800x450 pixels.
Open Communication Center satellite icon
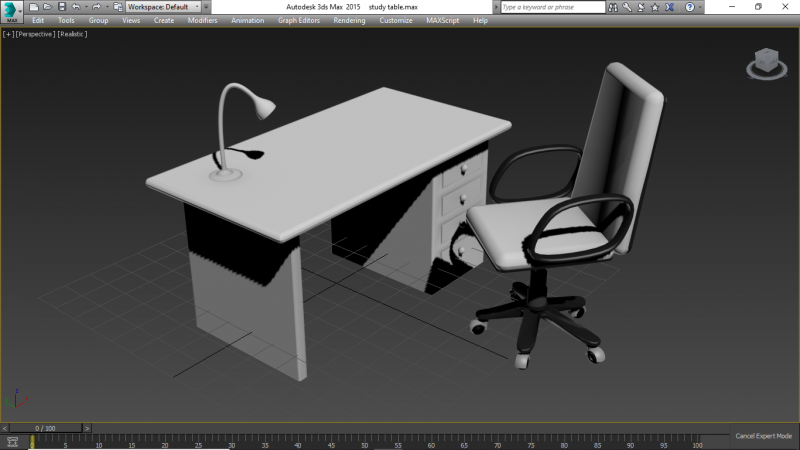(x=641, y=7)
